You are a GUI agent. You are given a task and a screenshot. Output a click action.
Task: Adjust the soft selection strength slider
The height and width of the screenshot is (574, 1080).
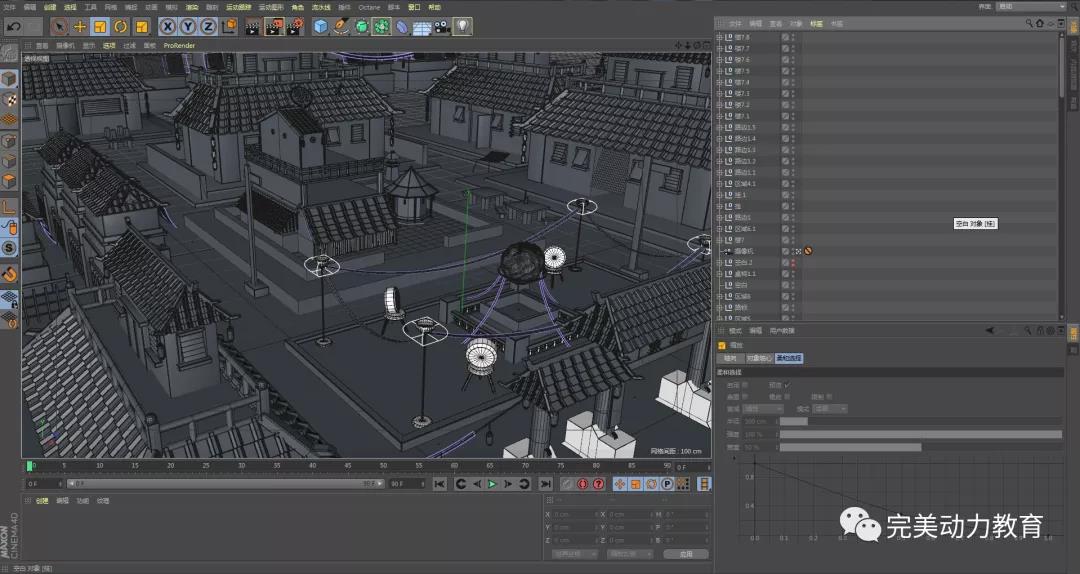click(x=920, y=434)
